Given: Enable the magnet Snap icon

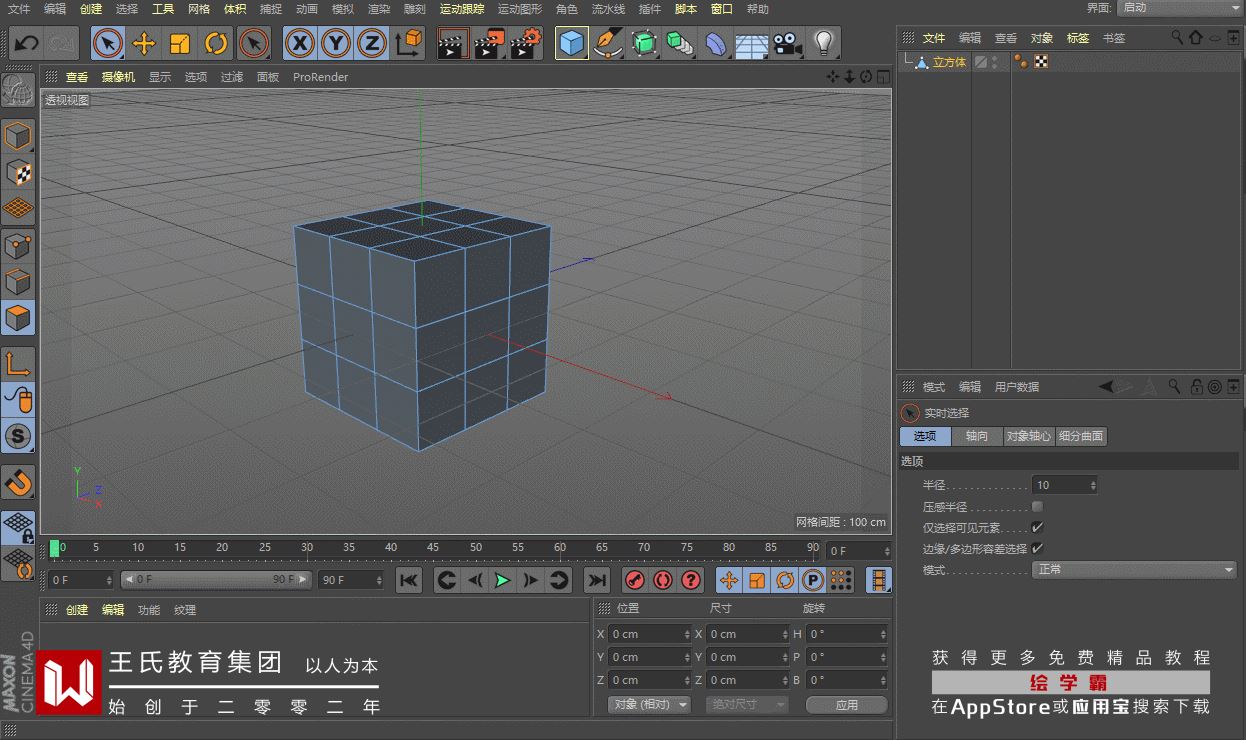Looking at the screenshot, I should point(18,482).
